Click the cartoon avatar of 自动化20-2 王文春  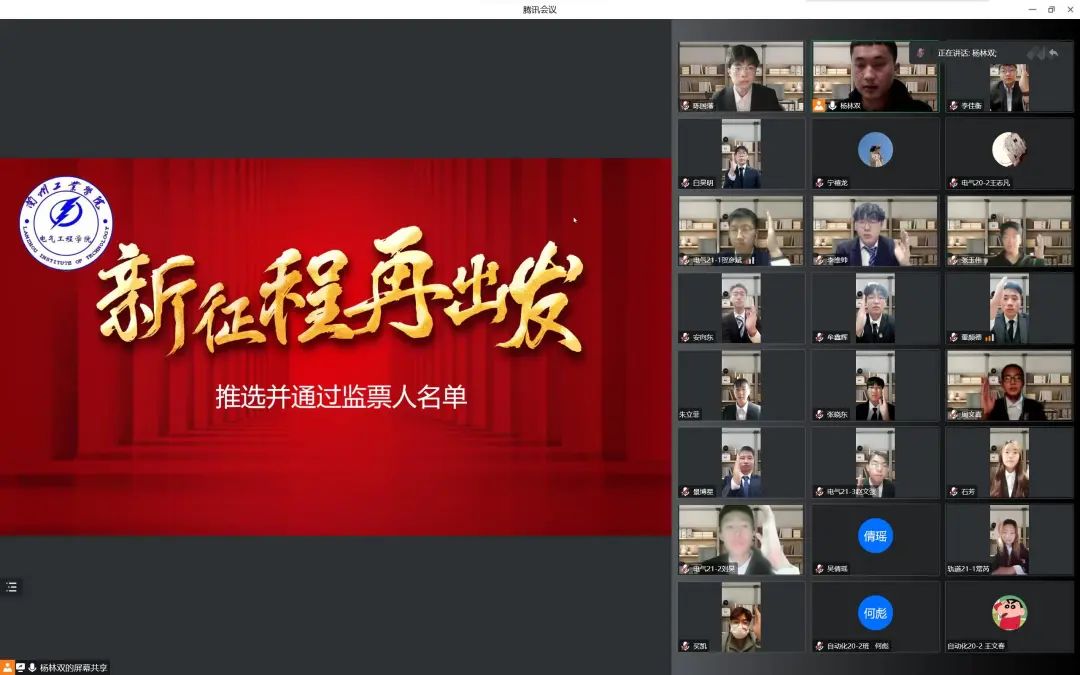1009,613
